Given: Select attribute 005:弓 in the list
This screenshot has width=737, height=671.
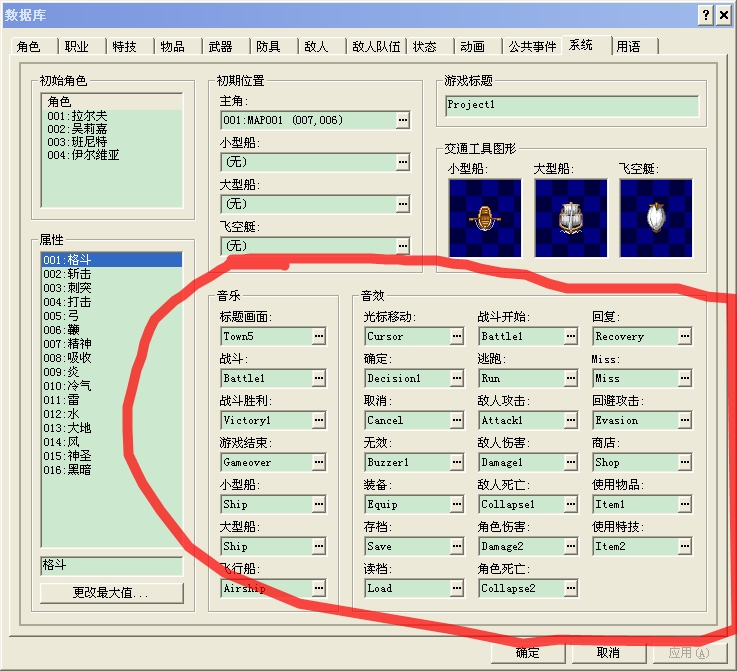Looking at the screenshot, I should tap(112, 316).
